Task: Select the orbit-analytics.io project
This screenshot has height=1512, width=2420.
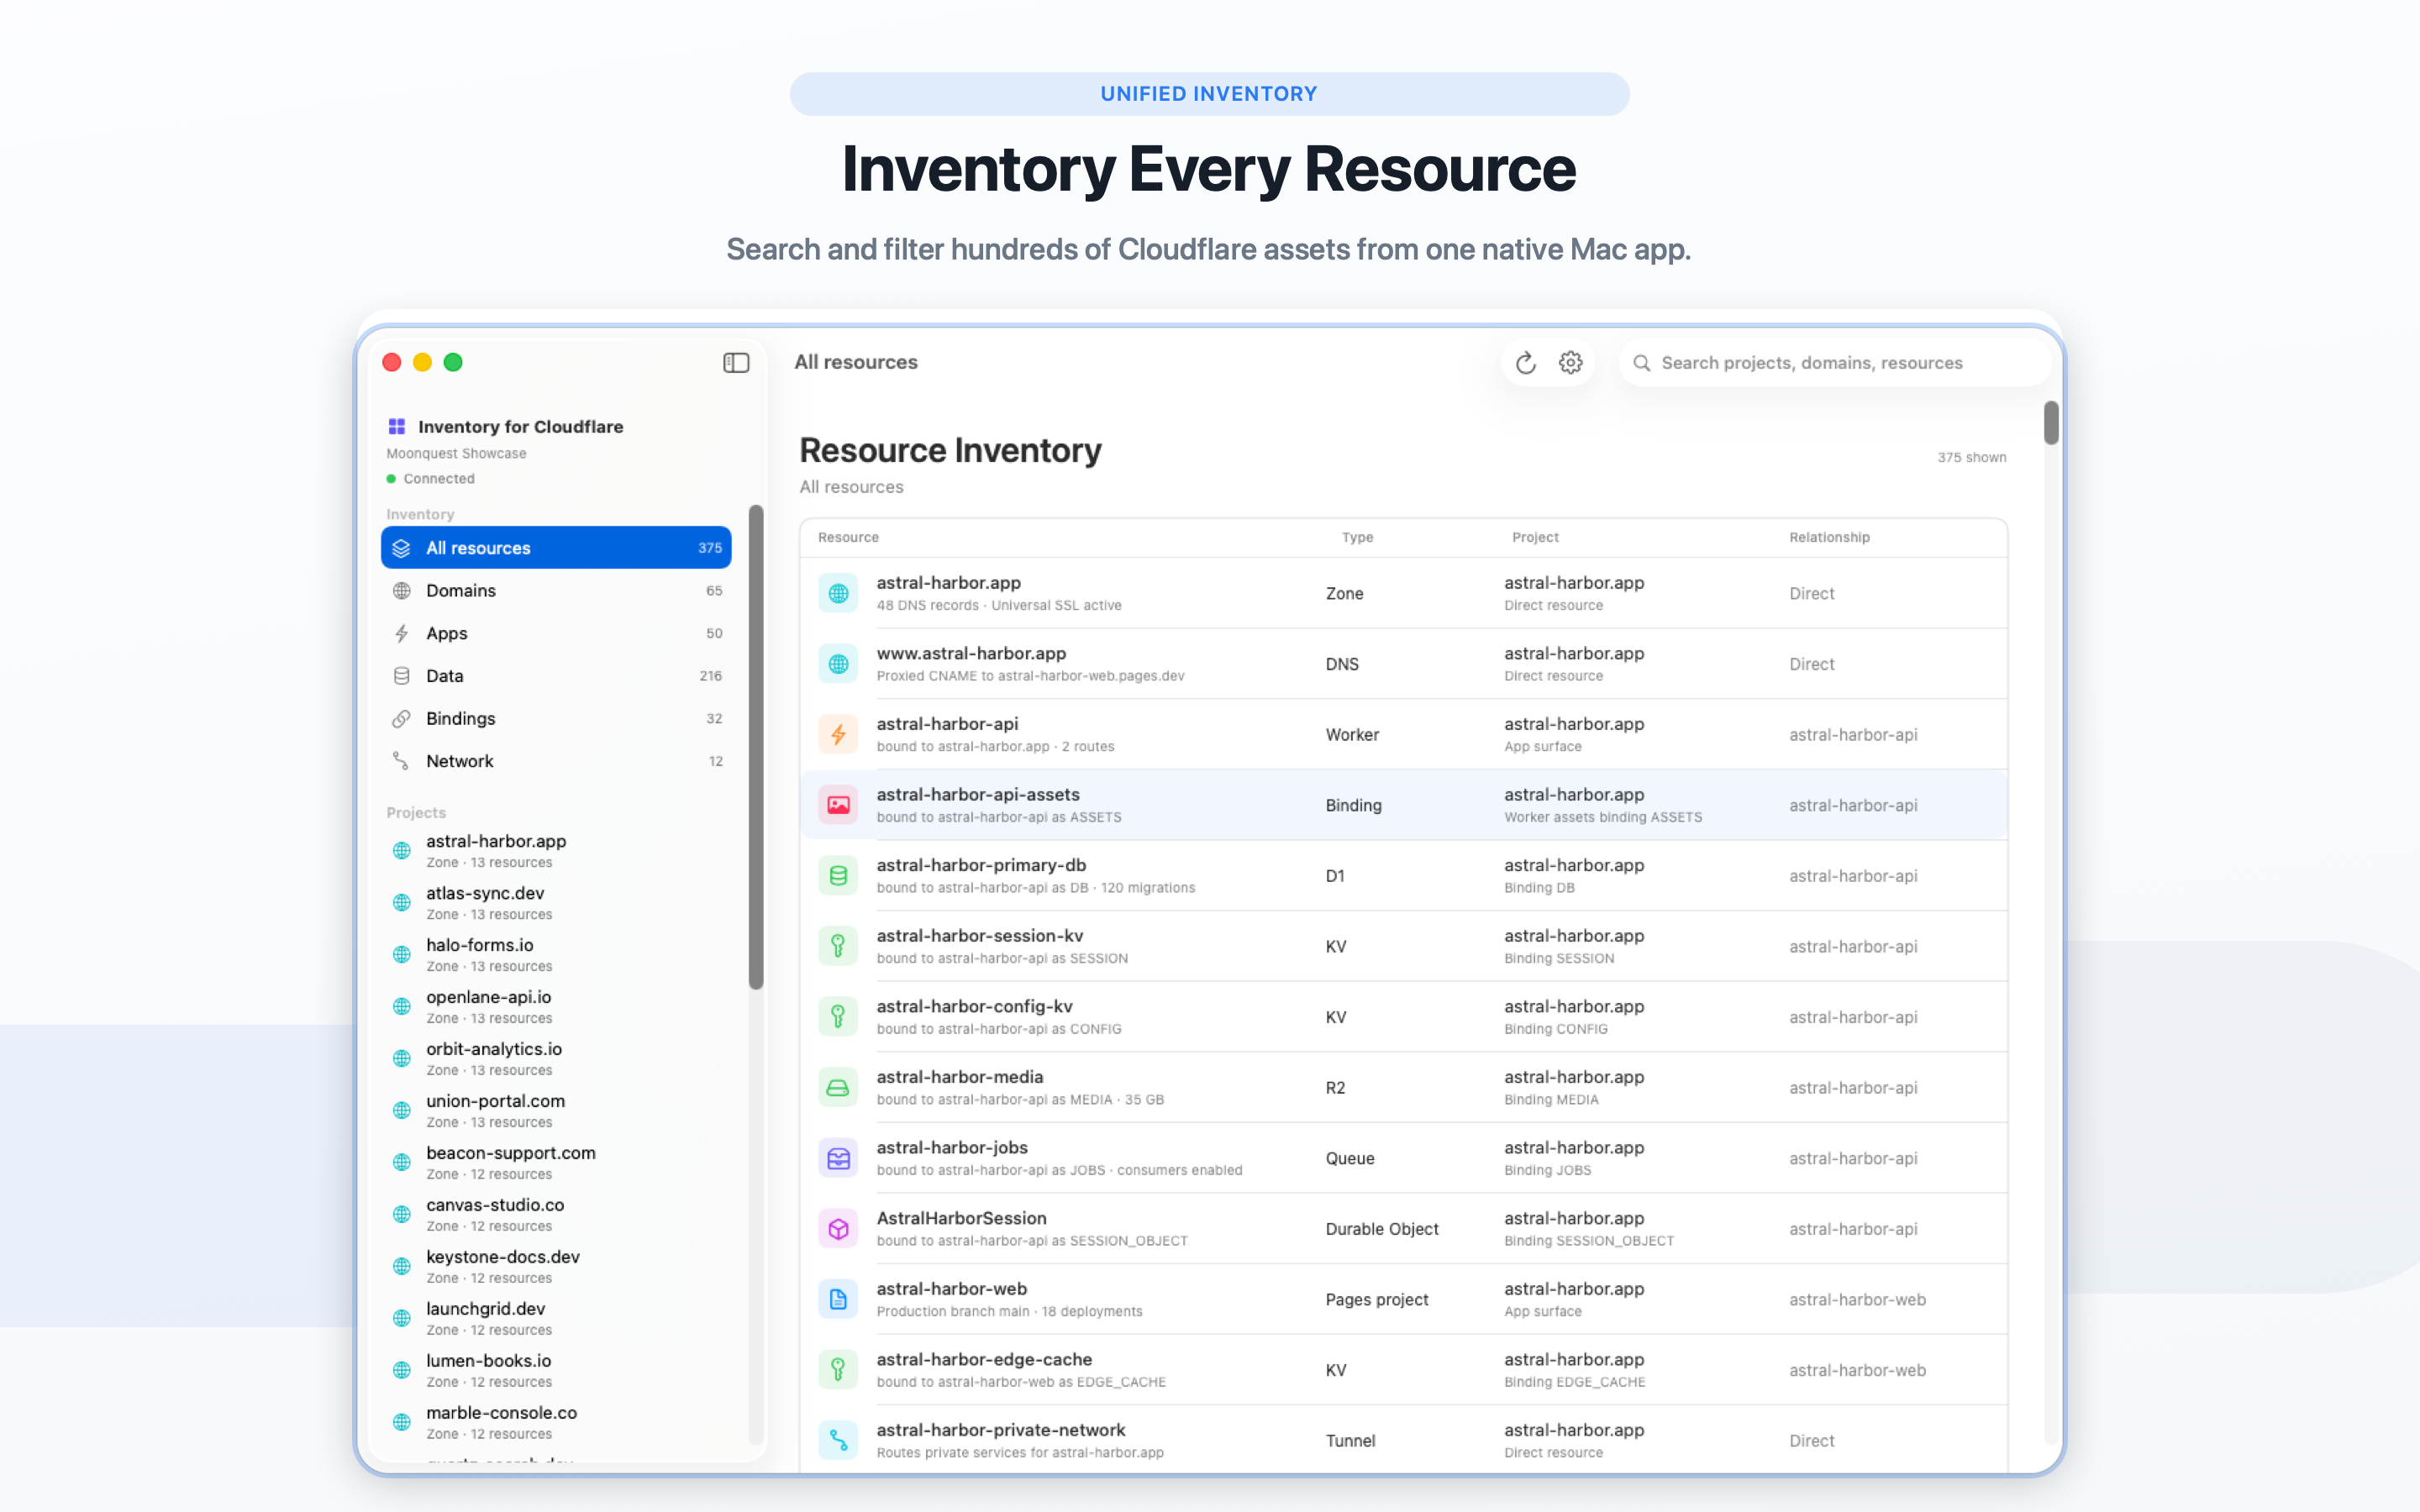Action: (x=556, y=1059)
